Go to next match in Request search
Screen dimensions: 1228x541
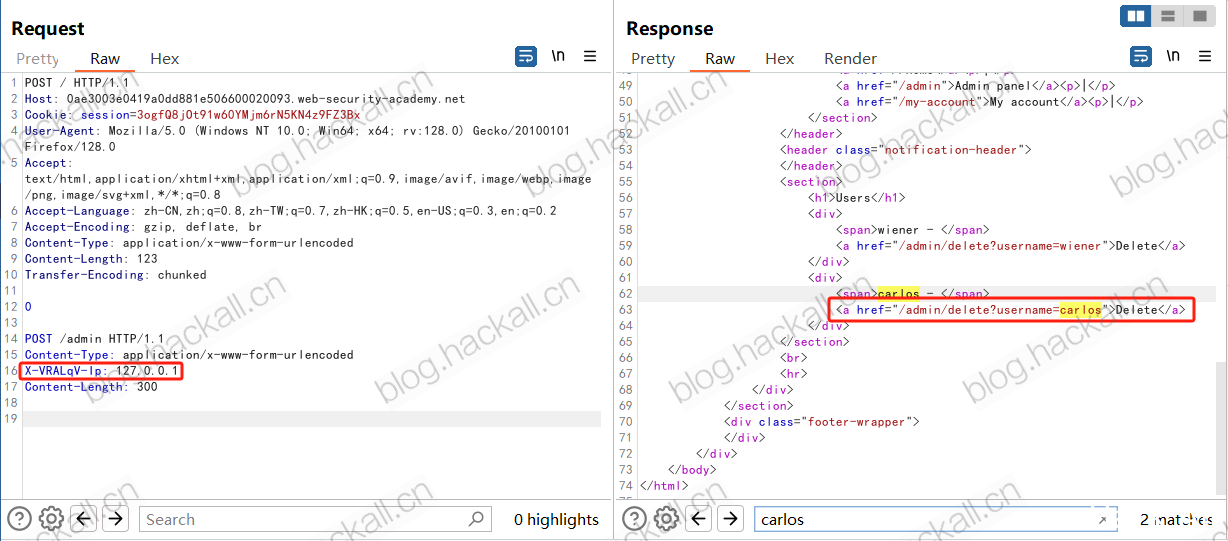coord(115,518)
